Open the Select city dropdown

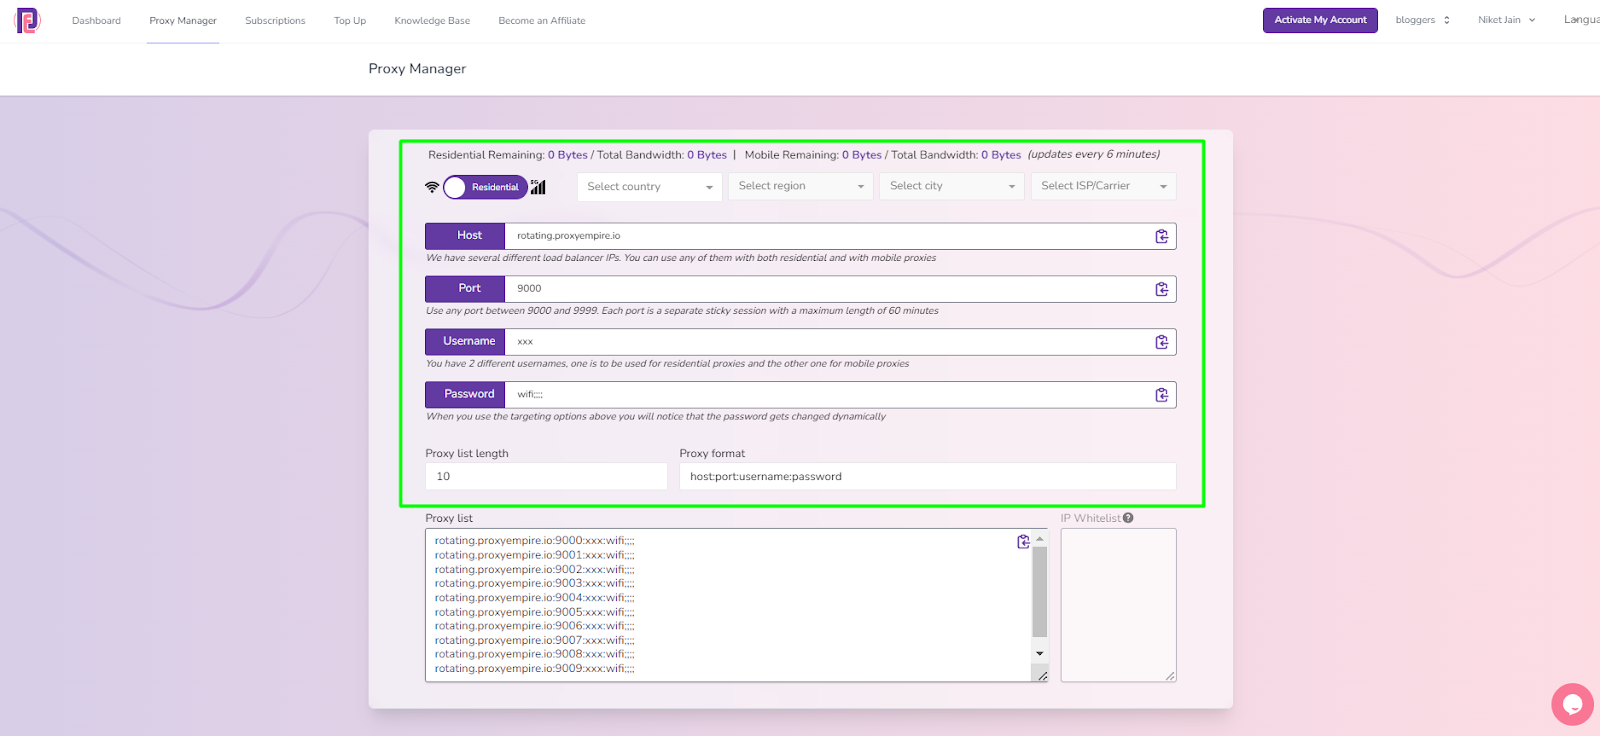tap(952, 186)
